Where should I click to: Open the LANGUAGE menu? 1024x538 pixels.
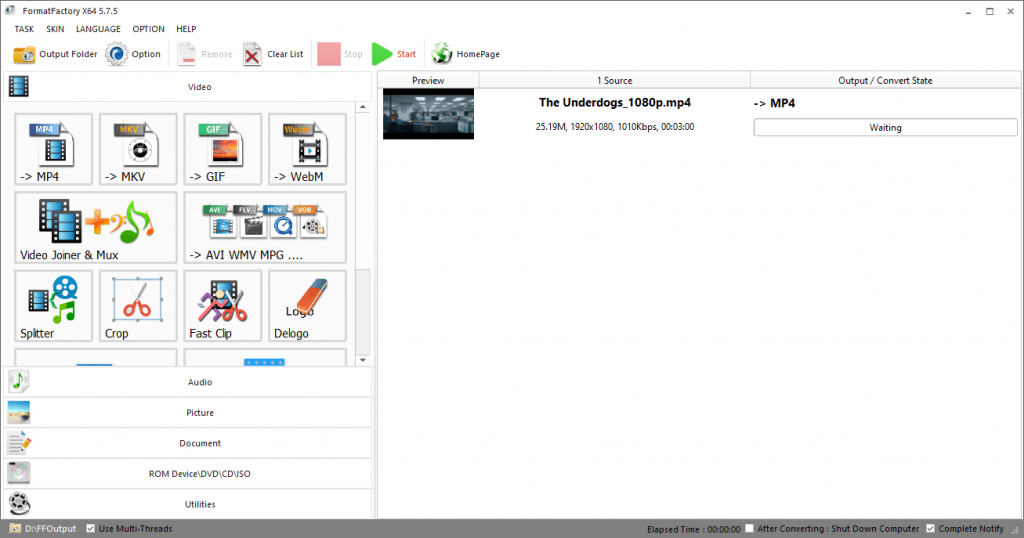(x=98, y=29)
